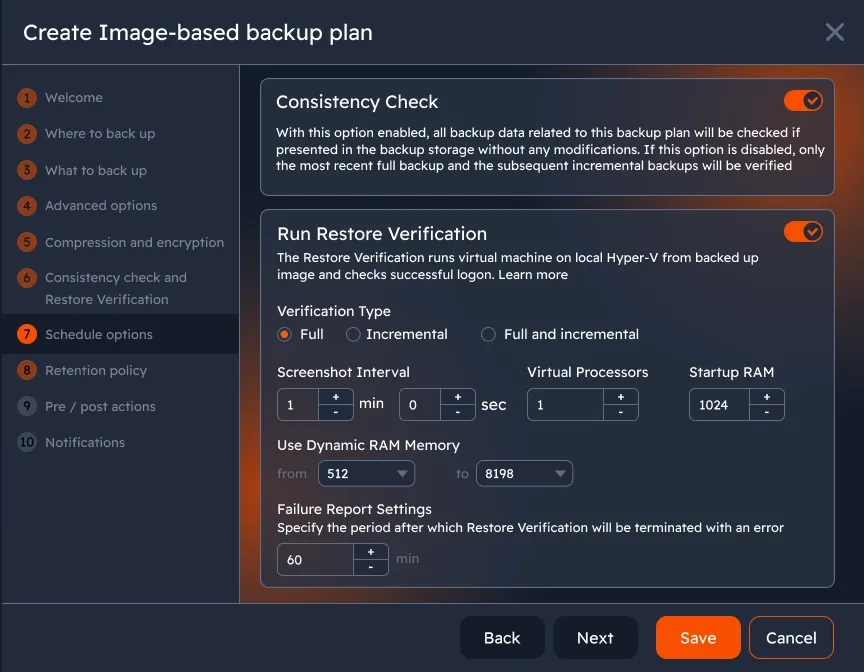Open Compression and encryption step
864x672 pixels.
pos(134,242)
